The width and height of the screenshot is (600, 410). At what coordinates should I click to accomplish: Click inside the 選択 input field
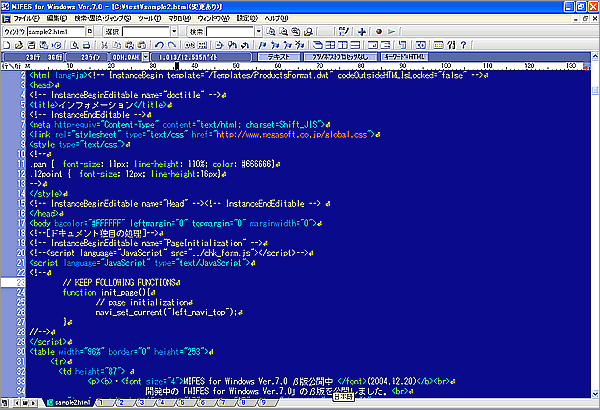coord(146,32)
